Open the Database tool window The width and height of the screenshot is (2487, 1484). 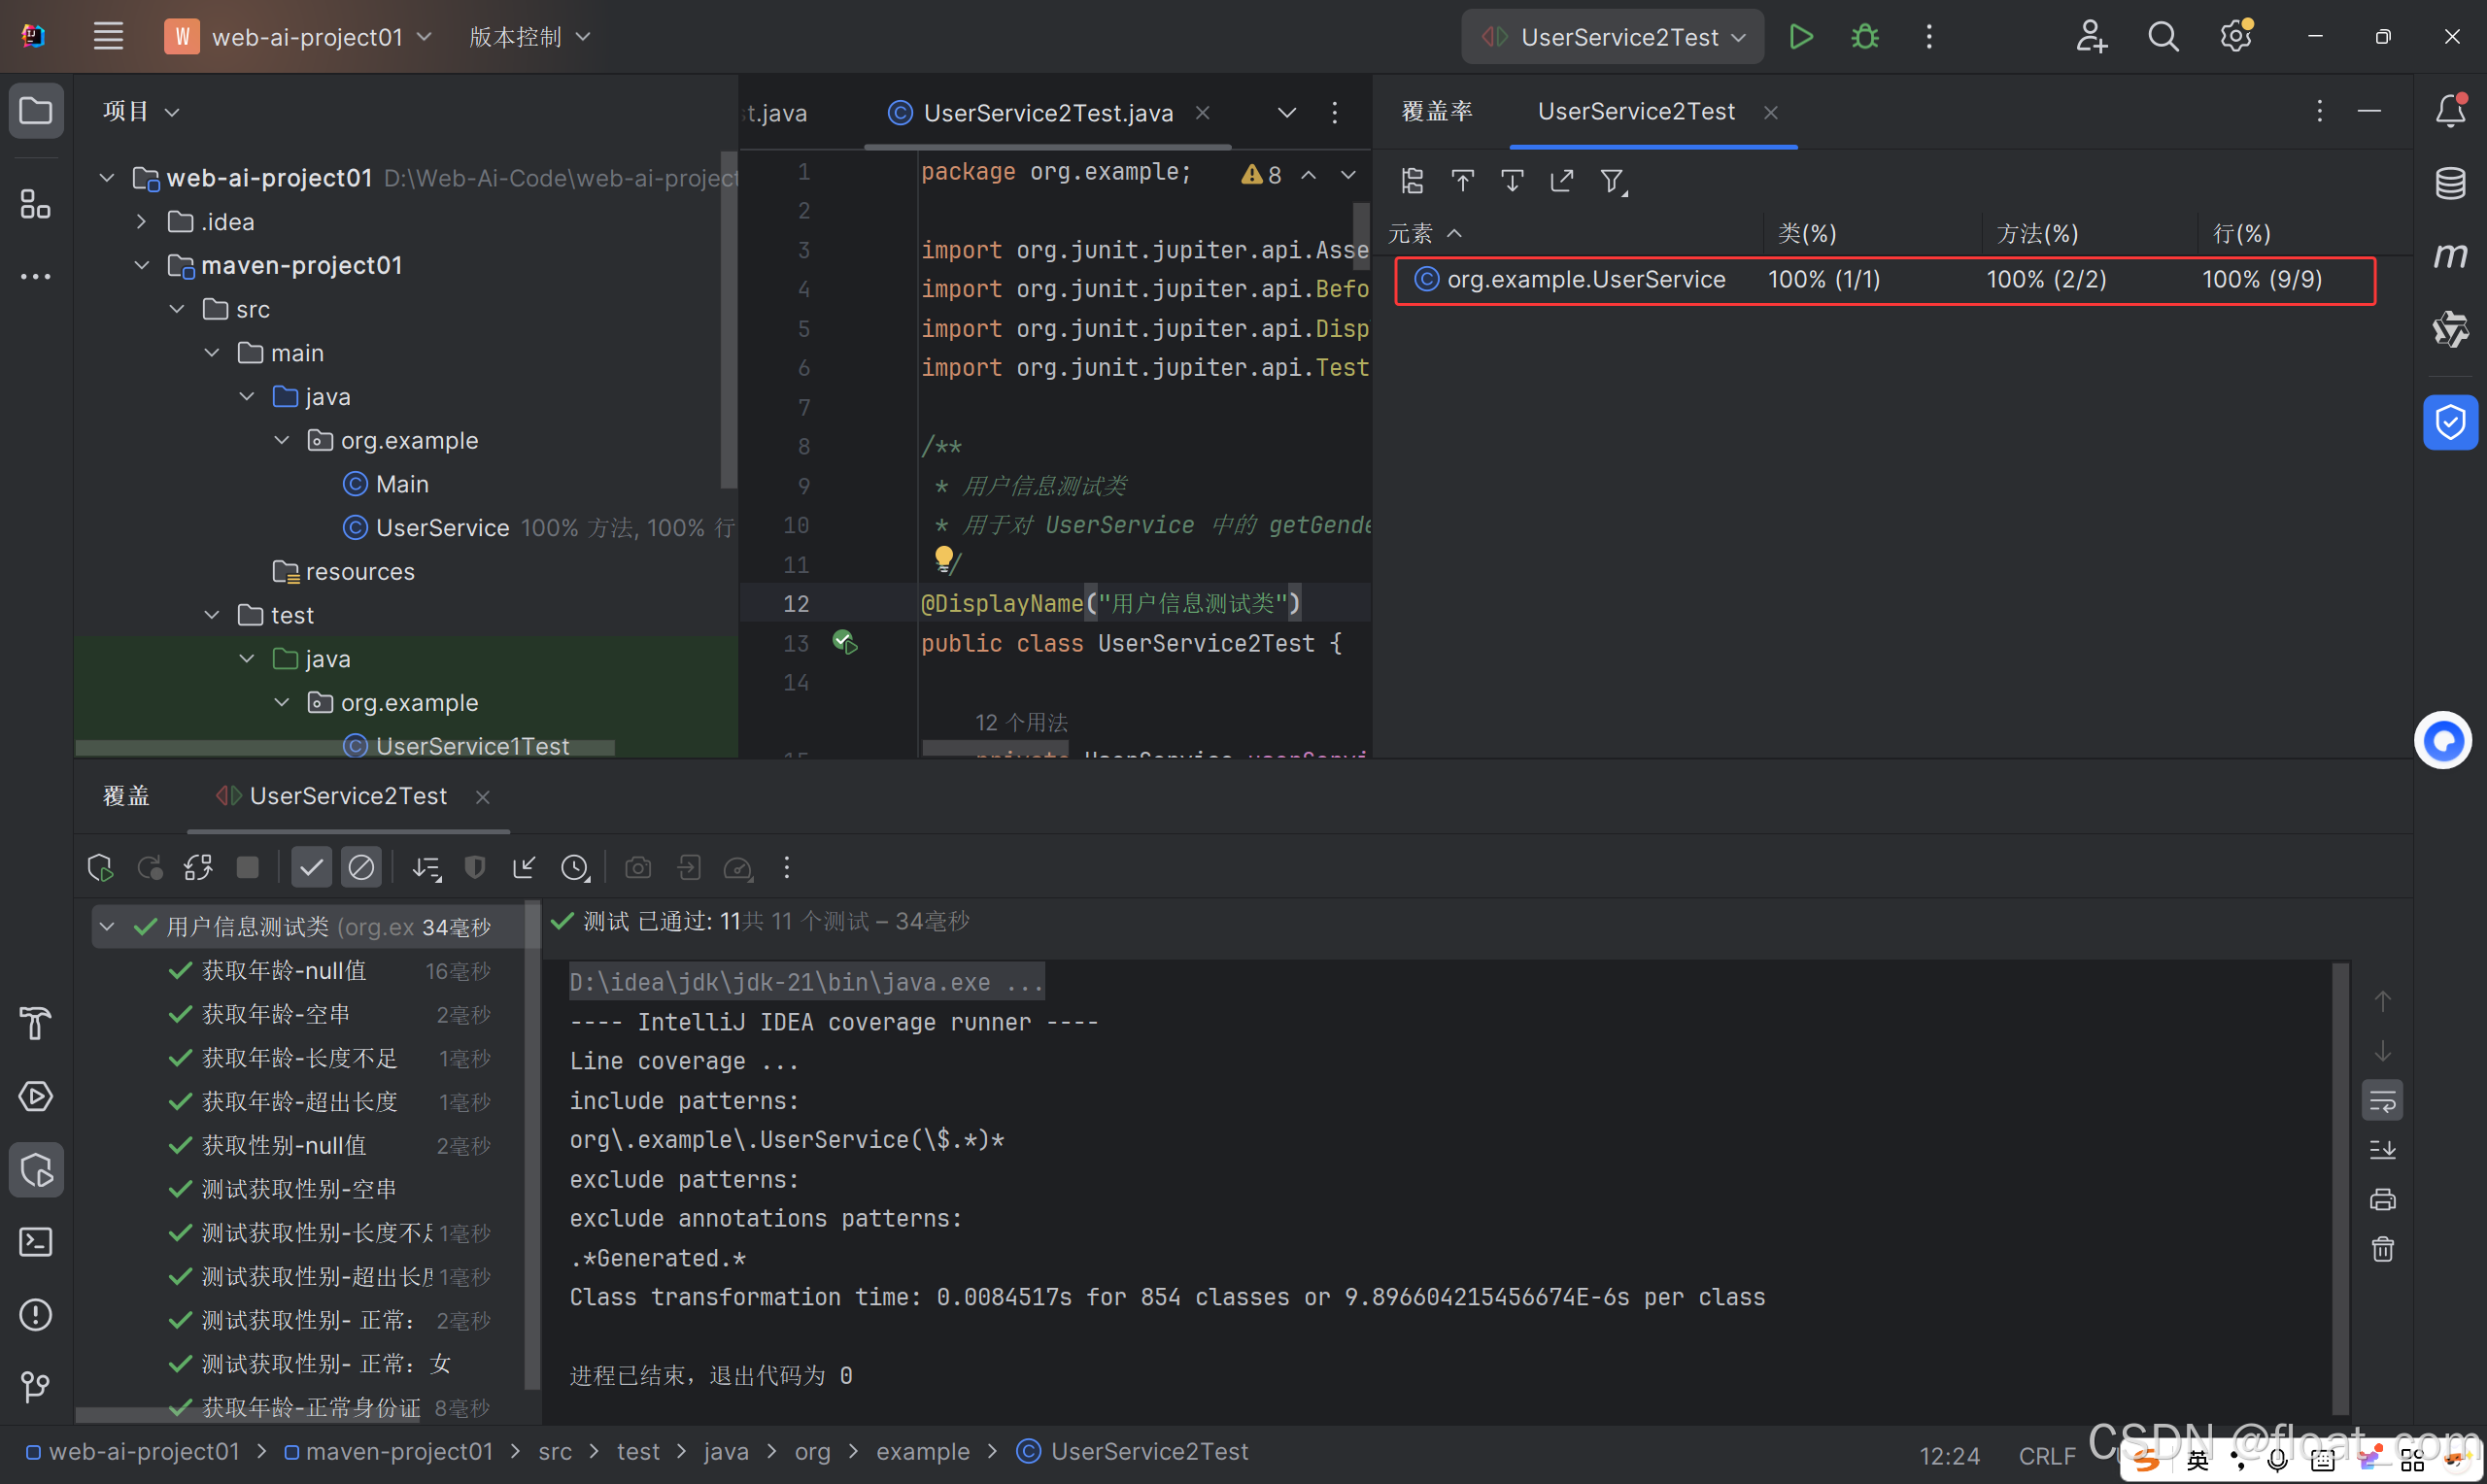[x=2450, y=183]
